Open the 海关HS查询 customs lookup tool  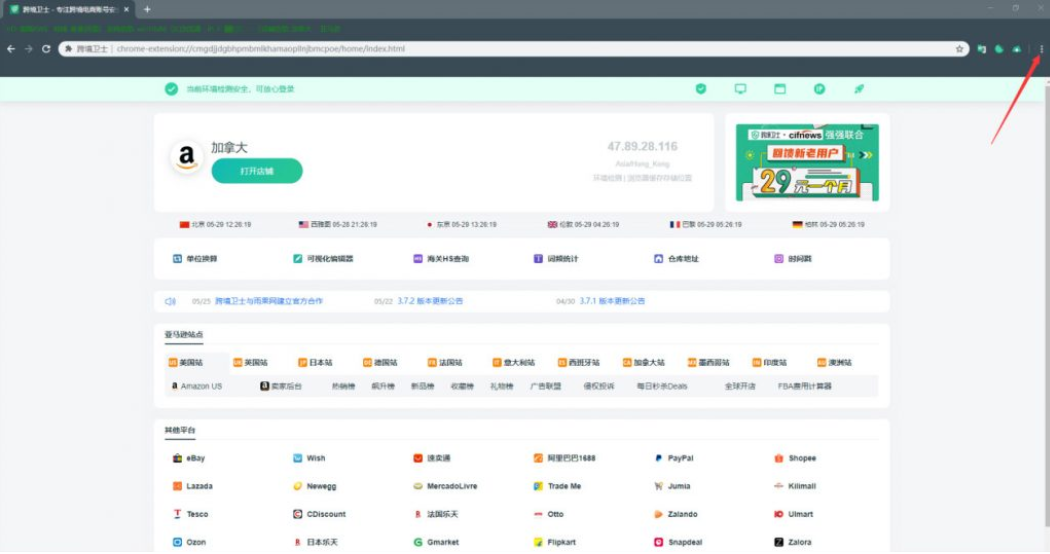(x=441, y=258)
